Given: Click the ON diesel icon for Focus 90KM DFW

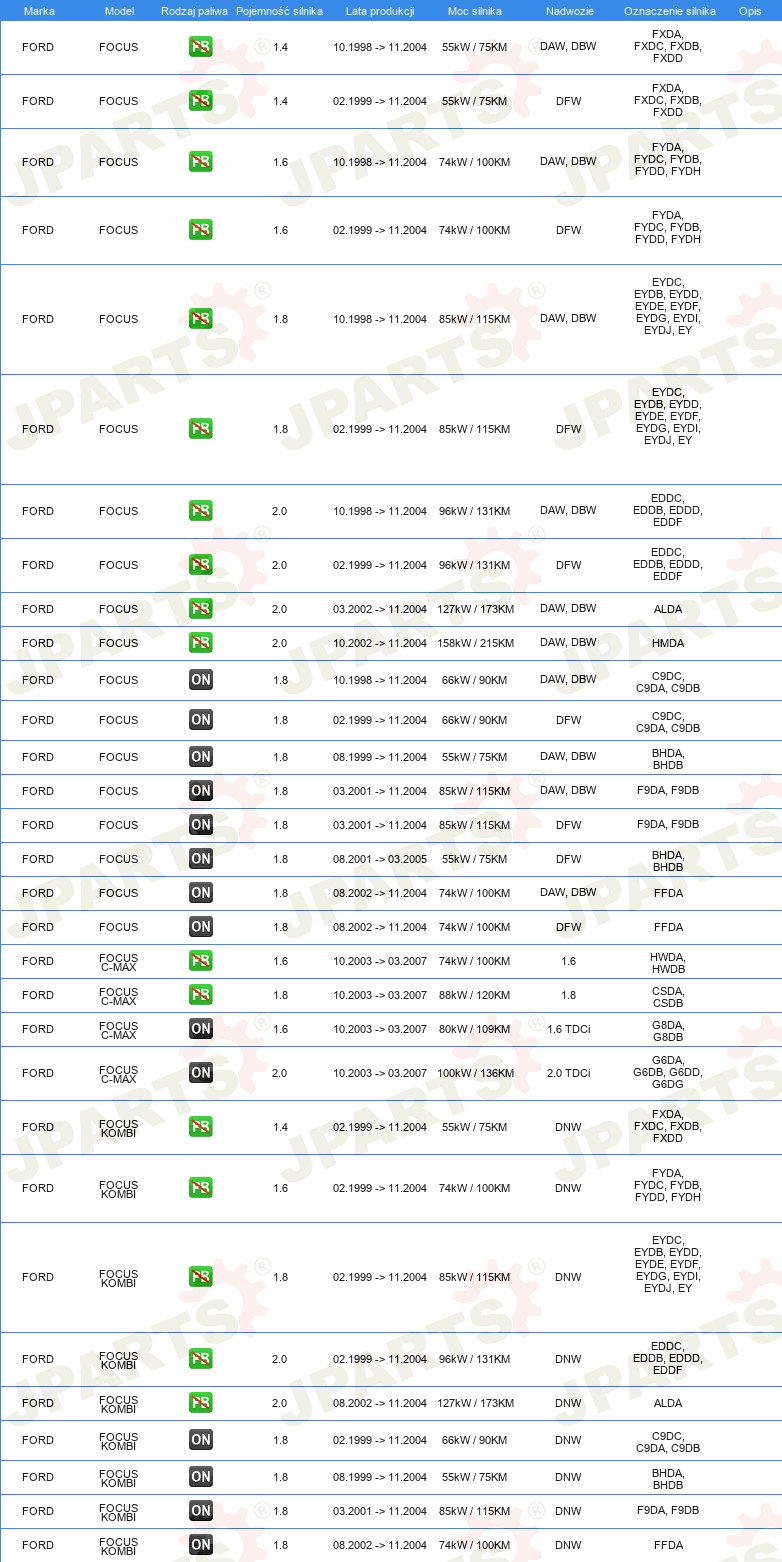Looking at the screenshot, I should pos(201,720).
